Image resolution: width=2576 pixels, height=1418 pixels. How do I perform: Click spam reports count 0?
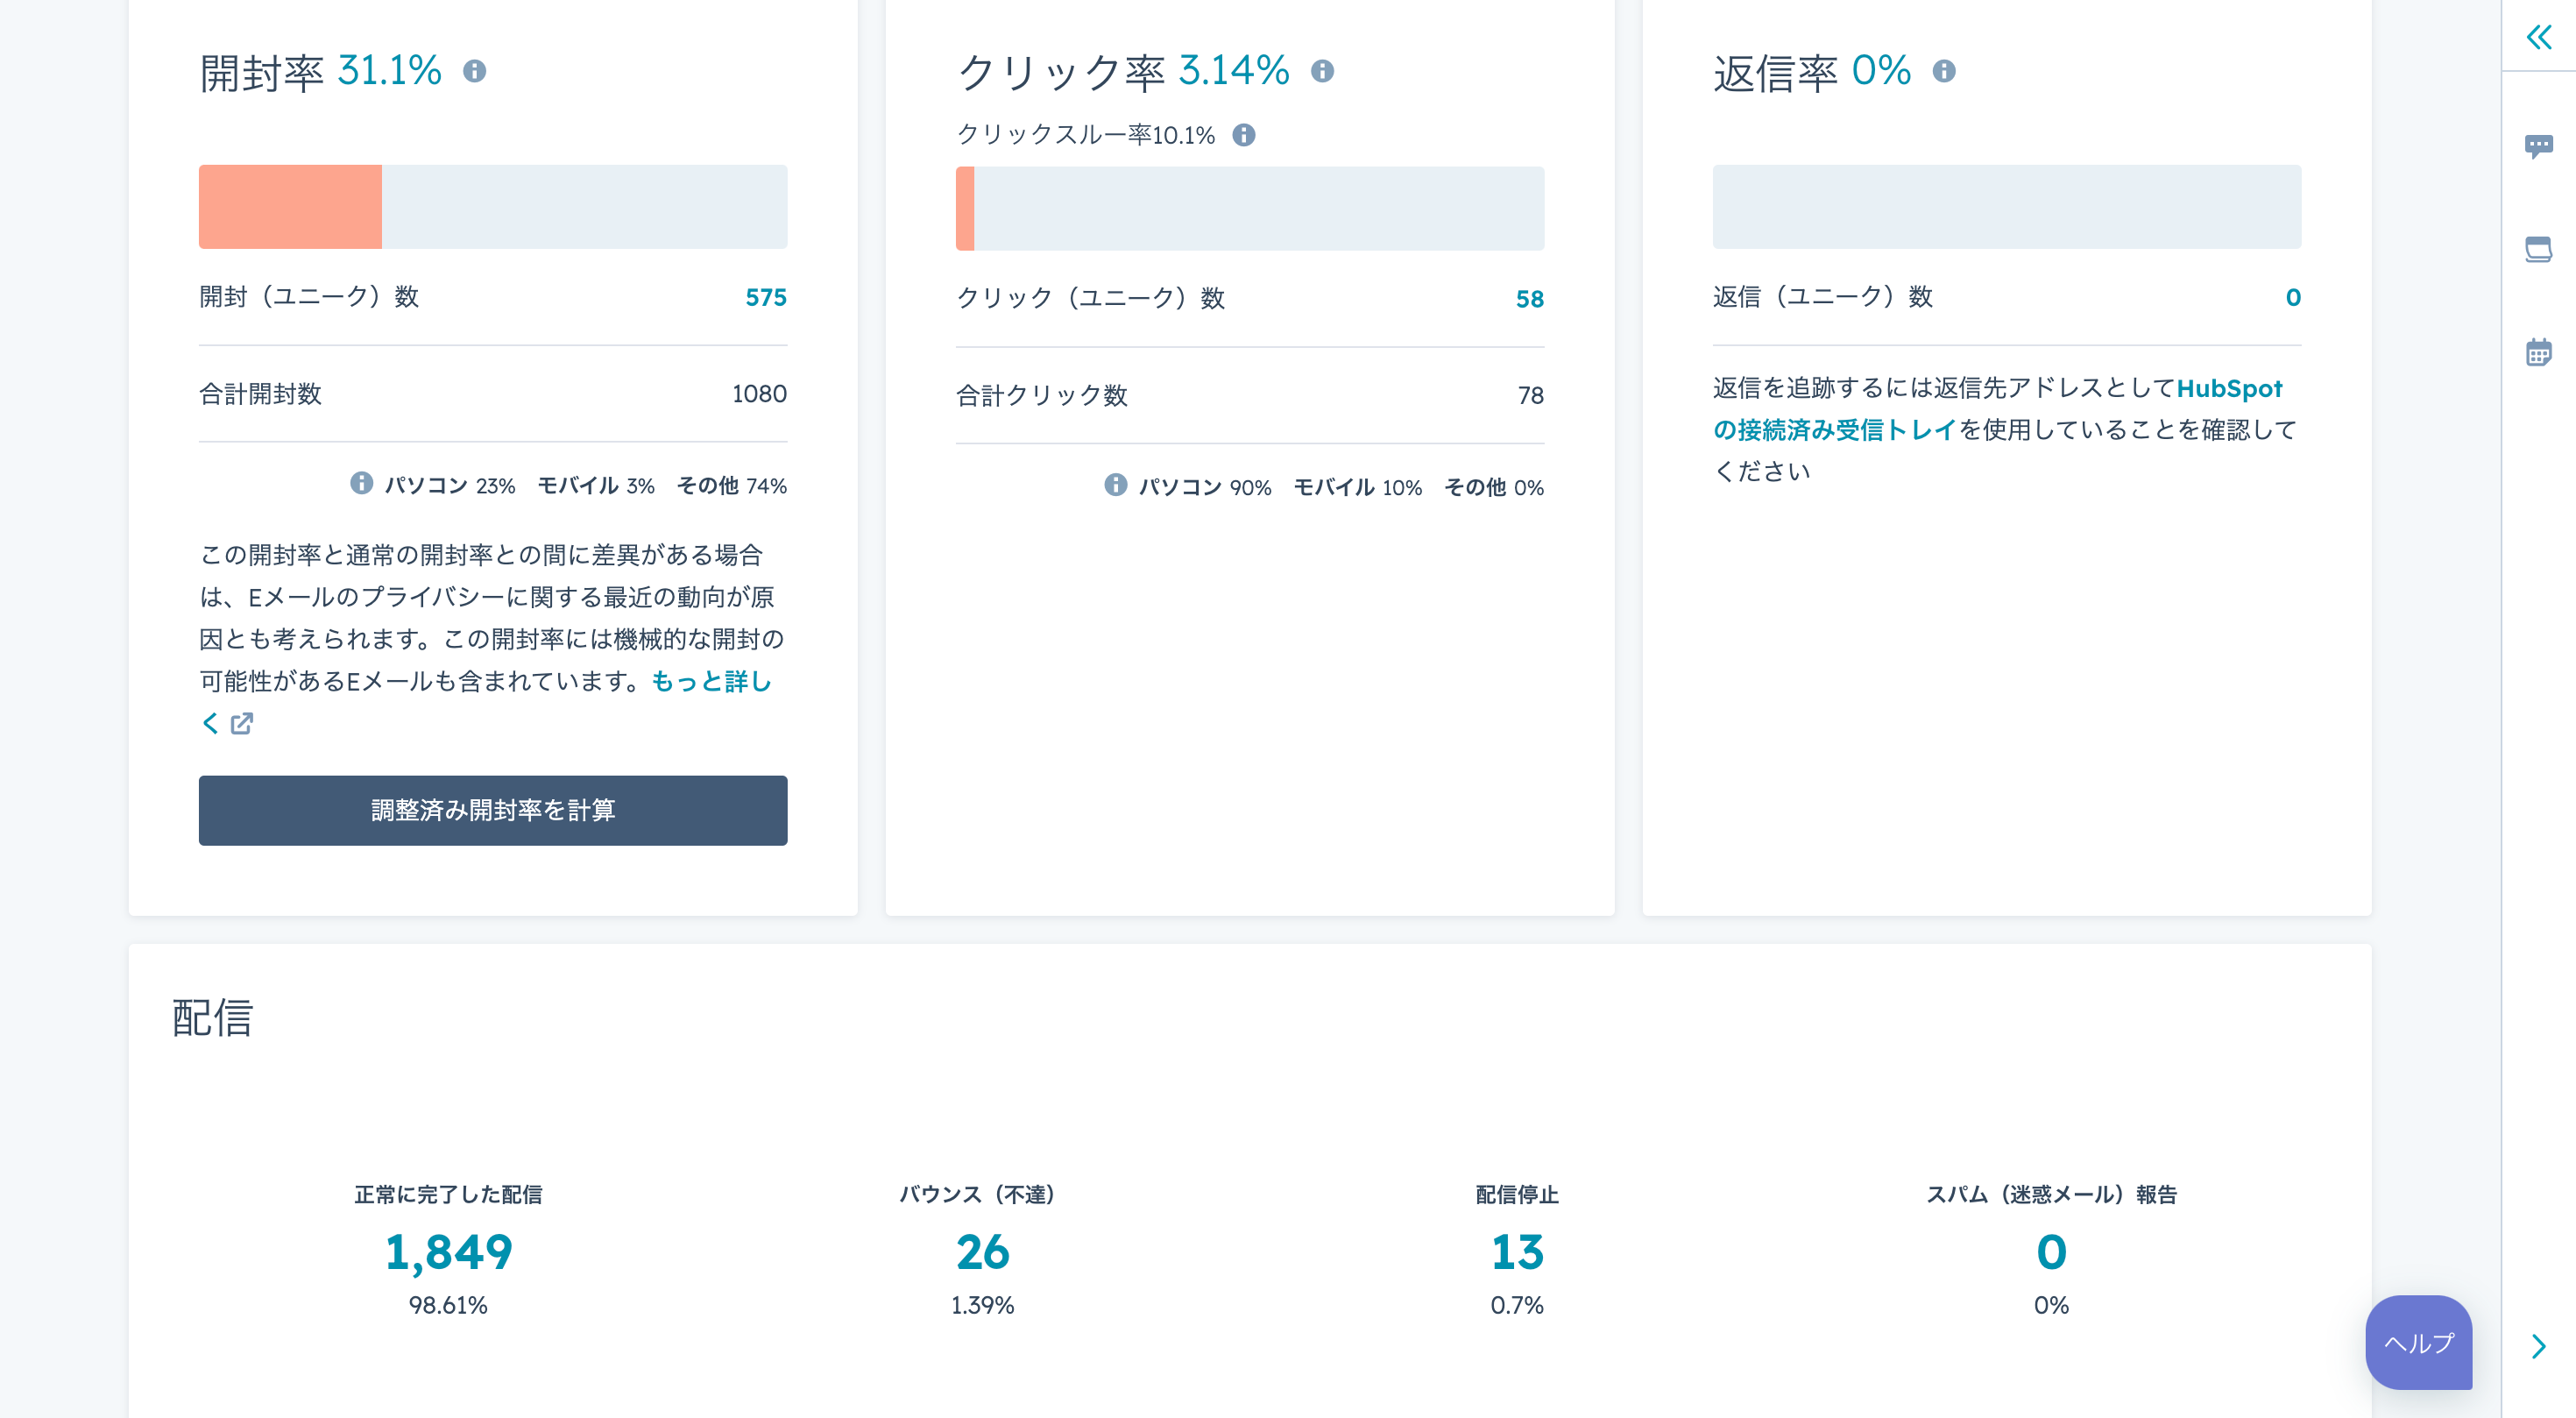(2051, 1252)
